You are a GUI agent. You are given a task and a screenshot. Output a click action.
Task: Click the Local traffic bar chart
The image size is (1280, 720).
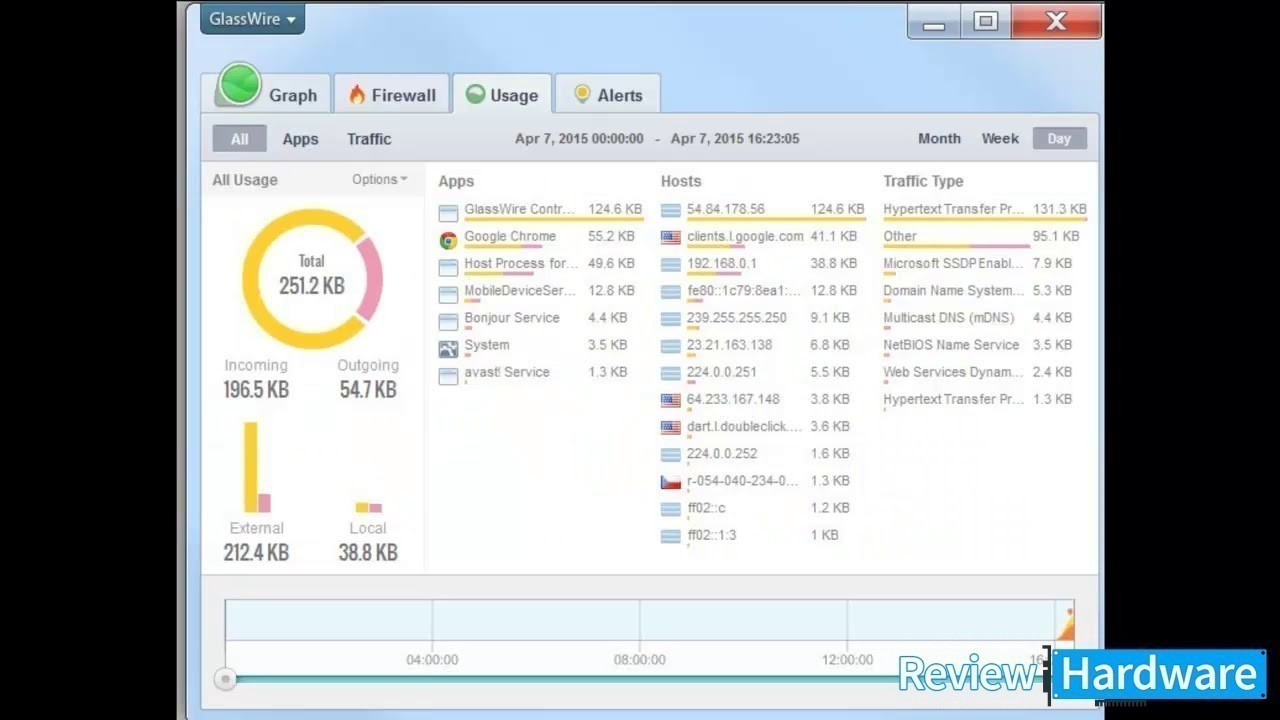(x=368, y=507)
